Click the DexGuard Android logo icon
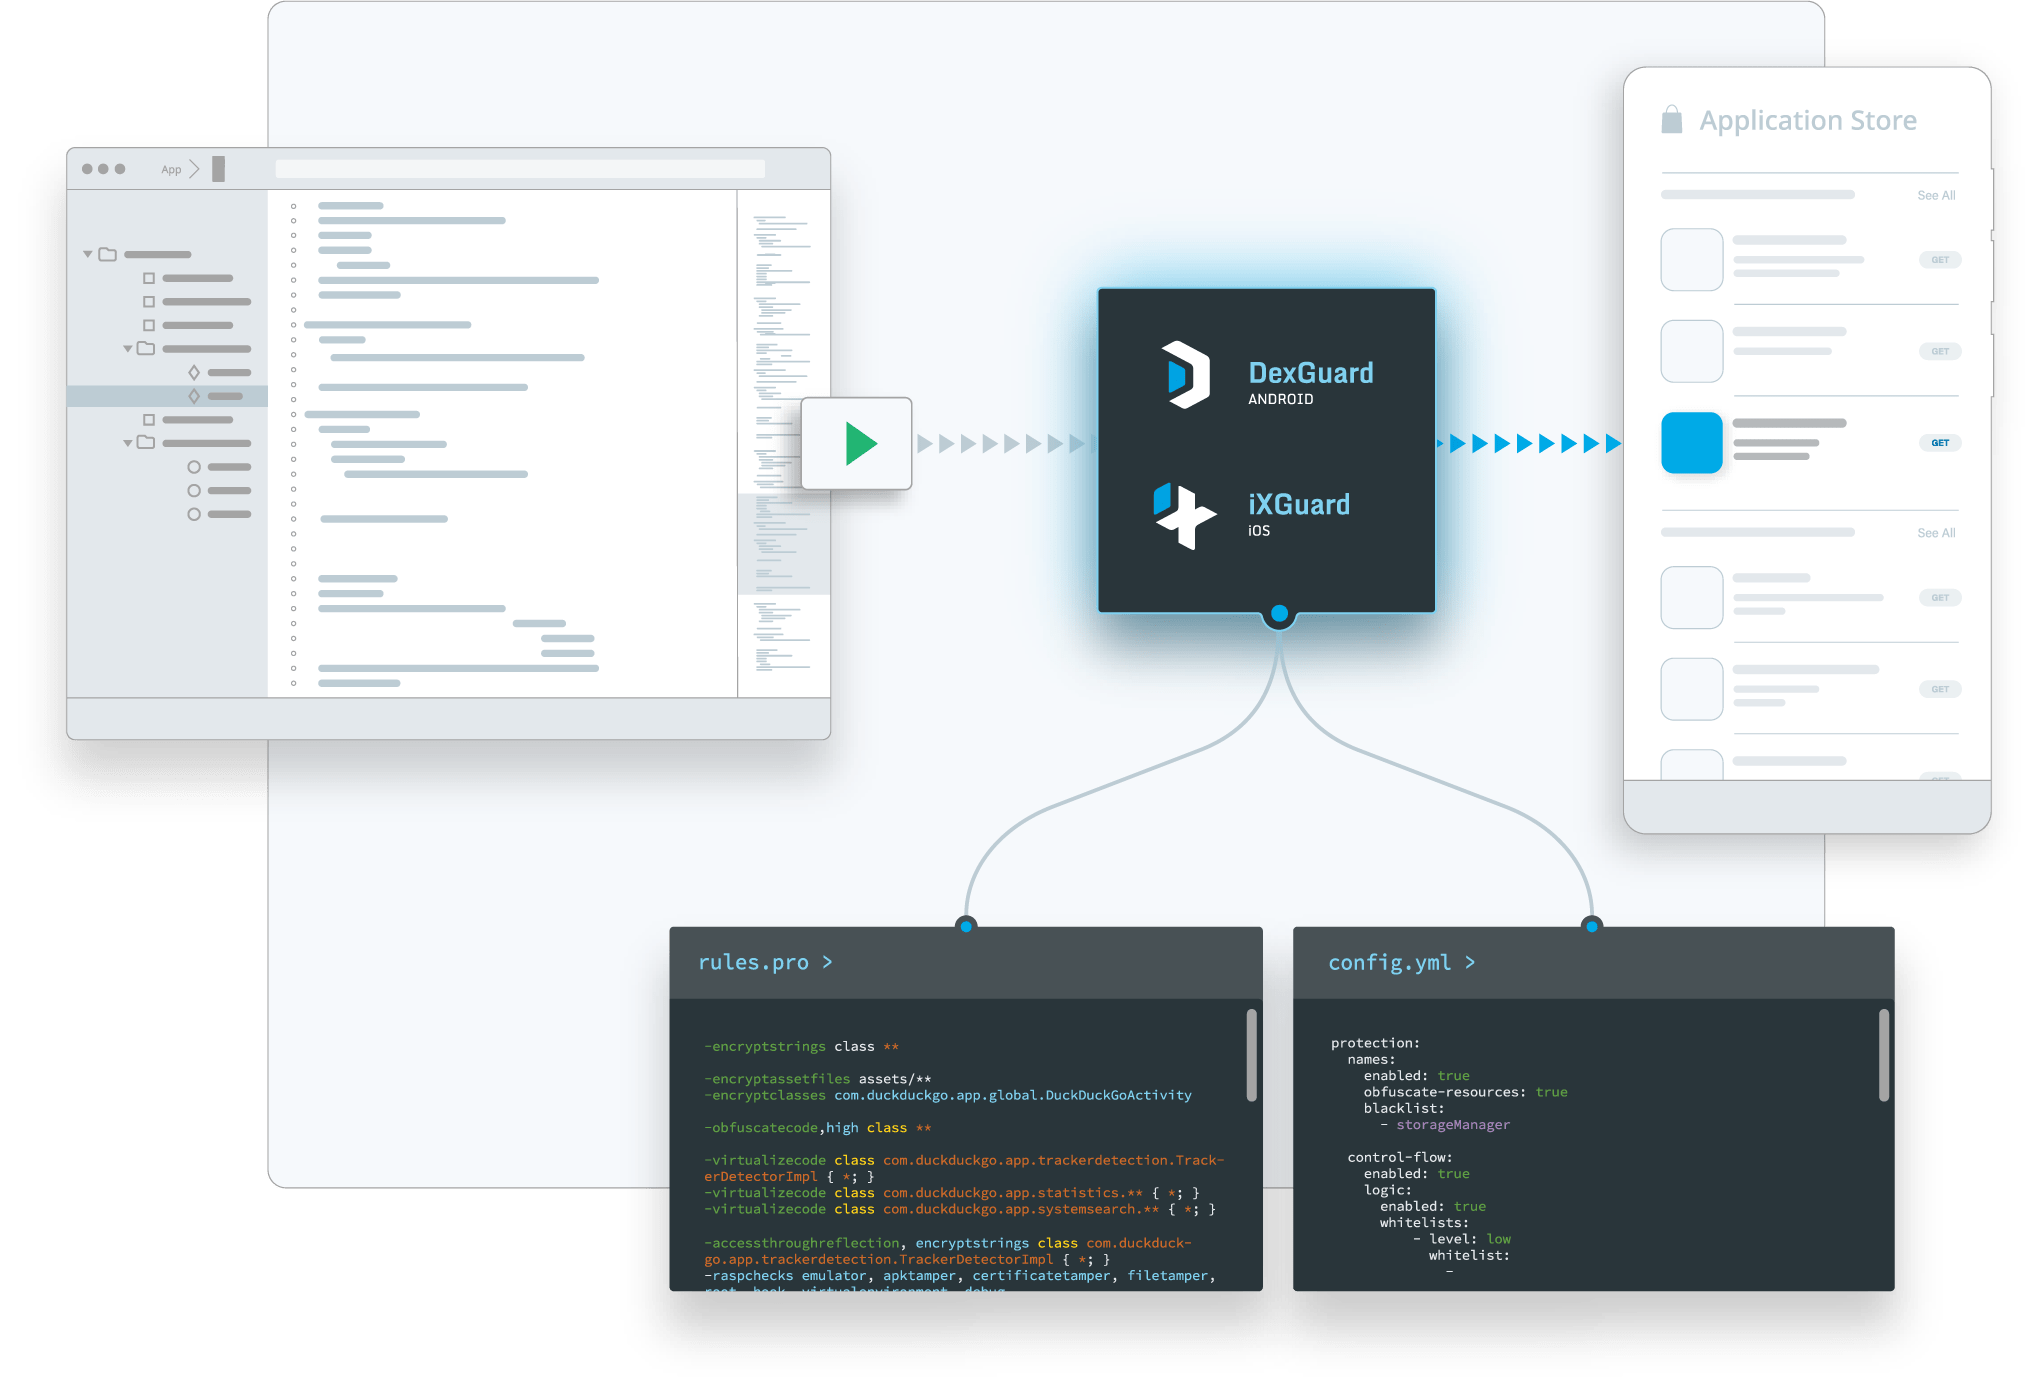The image size is (2038, 1394). pos(1186,375)
